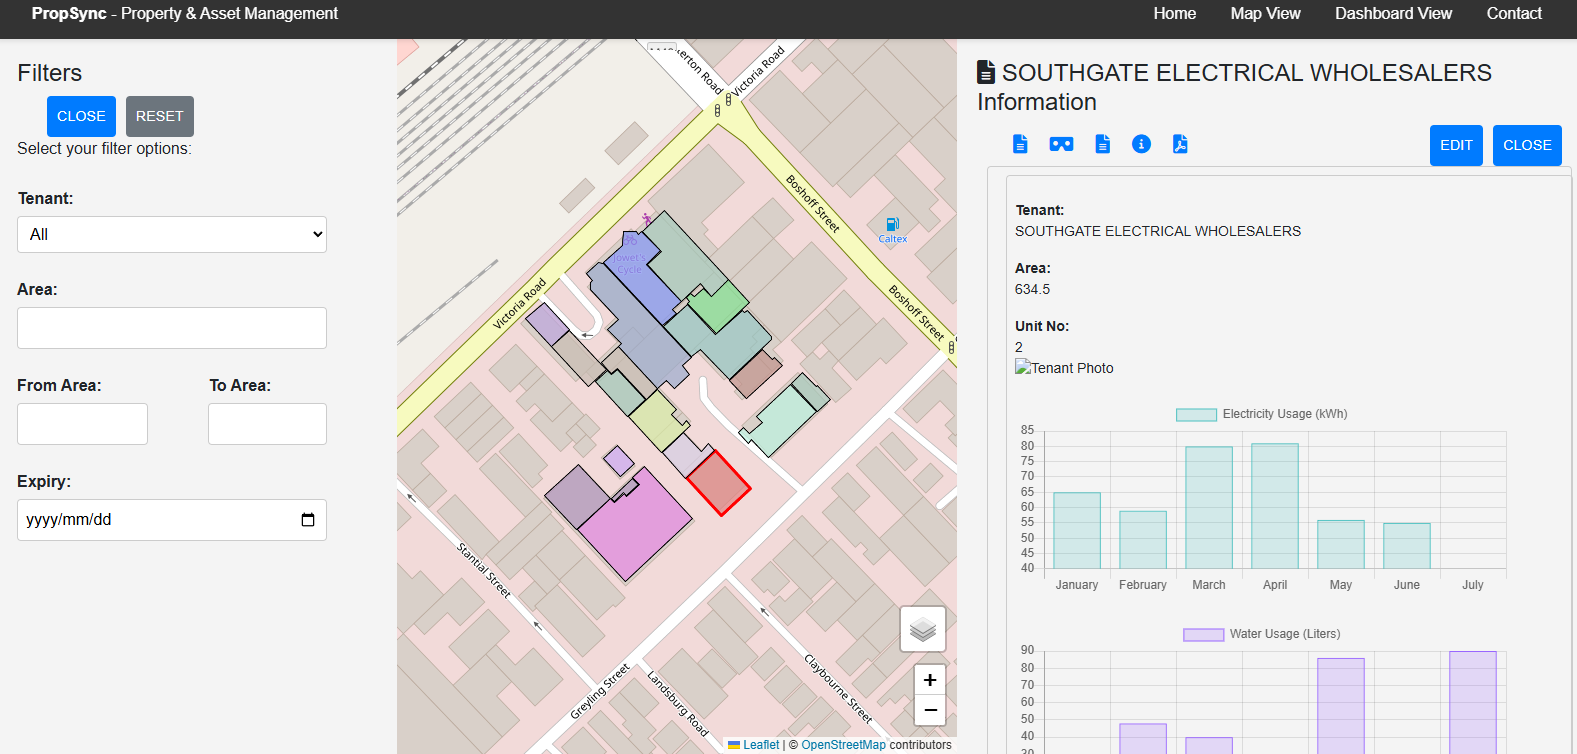Select the red-outlined unit on the map
Image resolution: width=1577 pixels, height=754 pixels.
click(718, 483)
